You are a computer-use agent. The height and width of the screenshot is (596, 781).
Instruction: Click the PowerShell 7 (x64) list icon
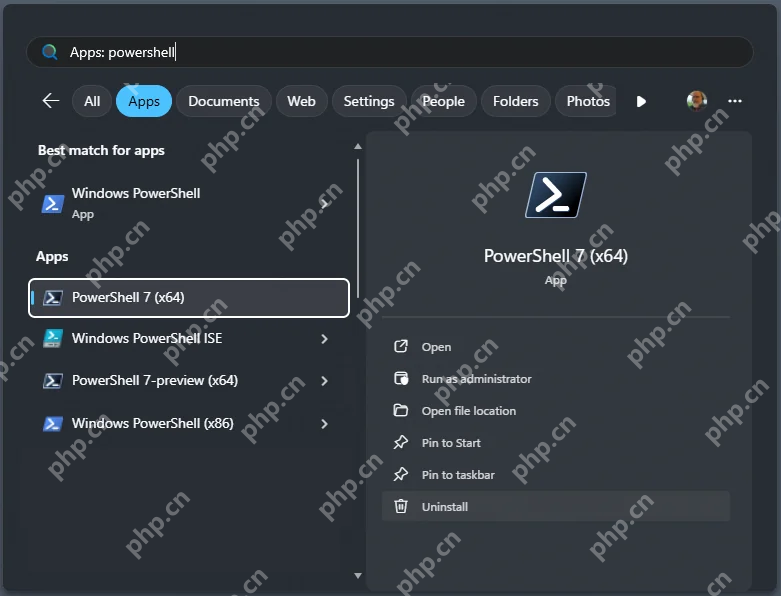coord(52,298)
